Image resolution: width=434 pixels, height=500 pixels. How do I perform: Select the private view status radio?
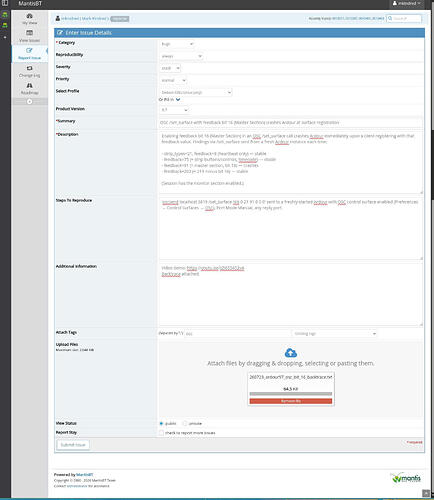click(185, 423)
